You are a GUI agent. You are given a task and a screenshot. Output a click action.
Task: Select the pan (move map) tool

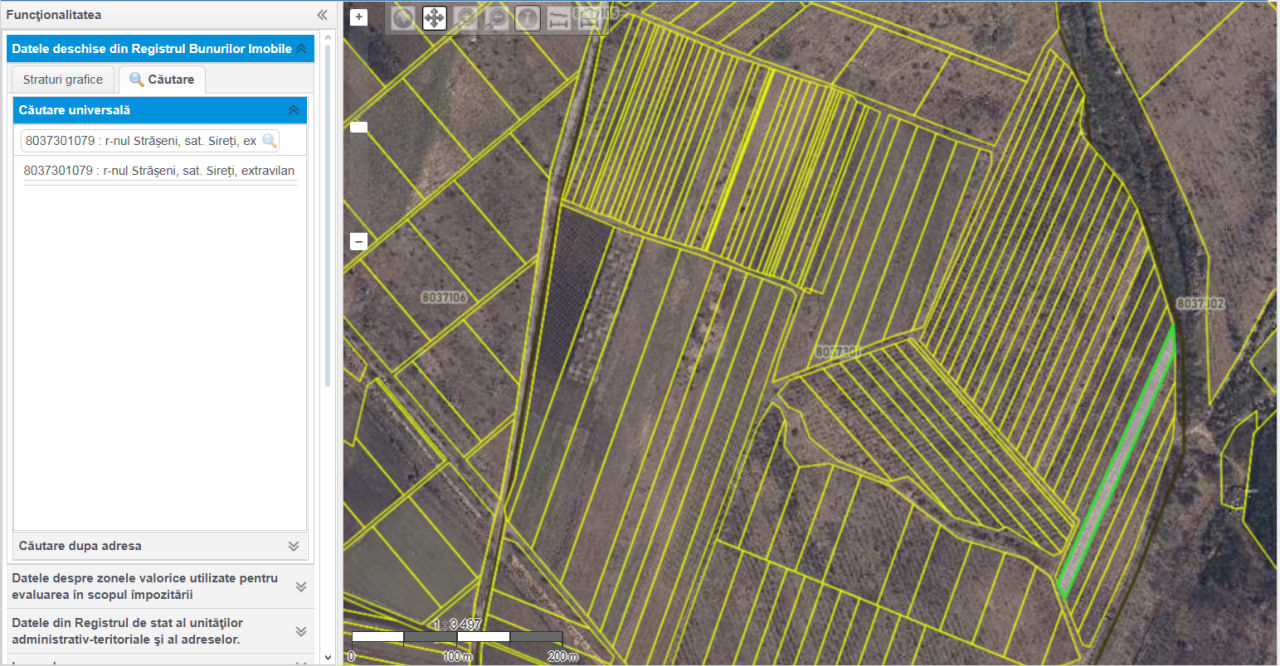(434, 18)
